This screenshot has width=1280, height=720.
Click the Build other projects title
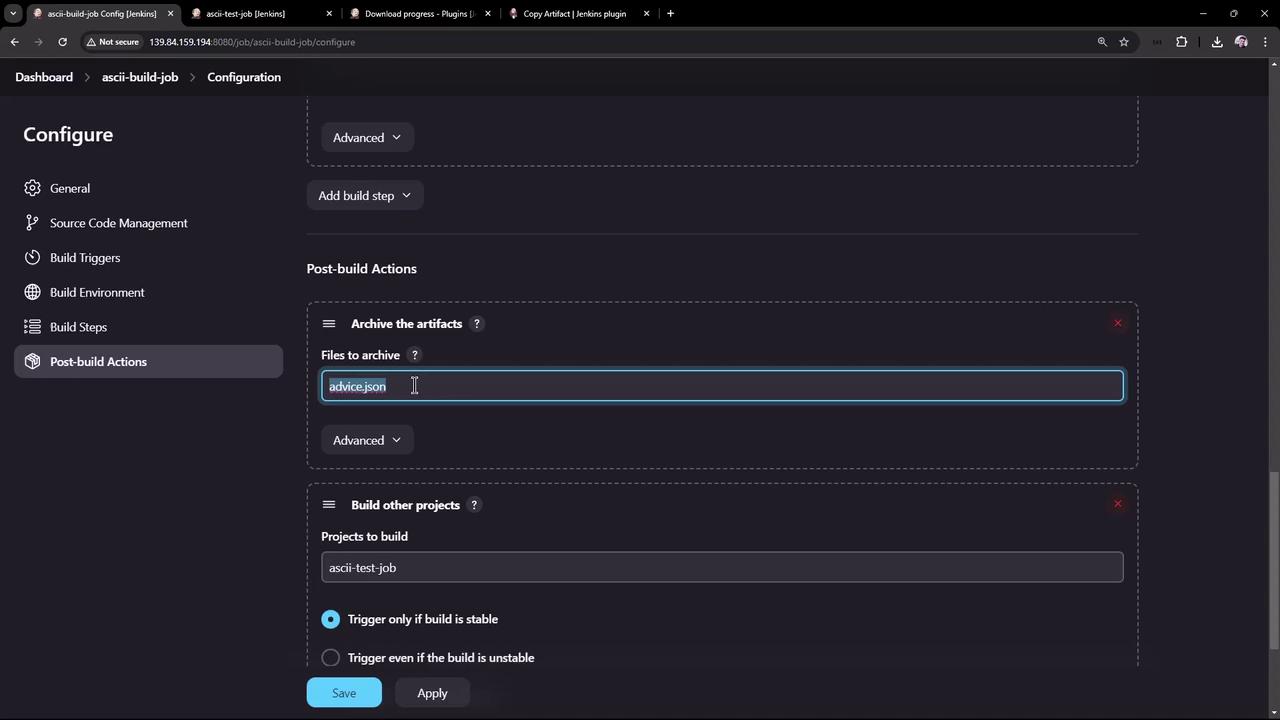pyautogui.click(x=405, y=505)
